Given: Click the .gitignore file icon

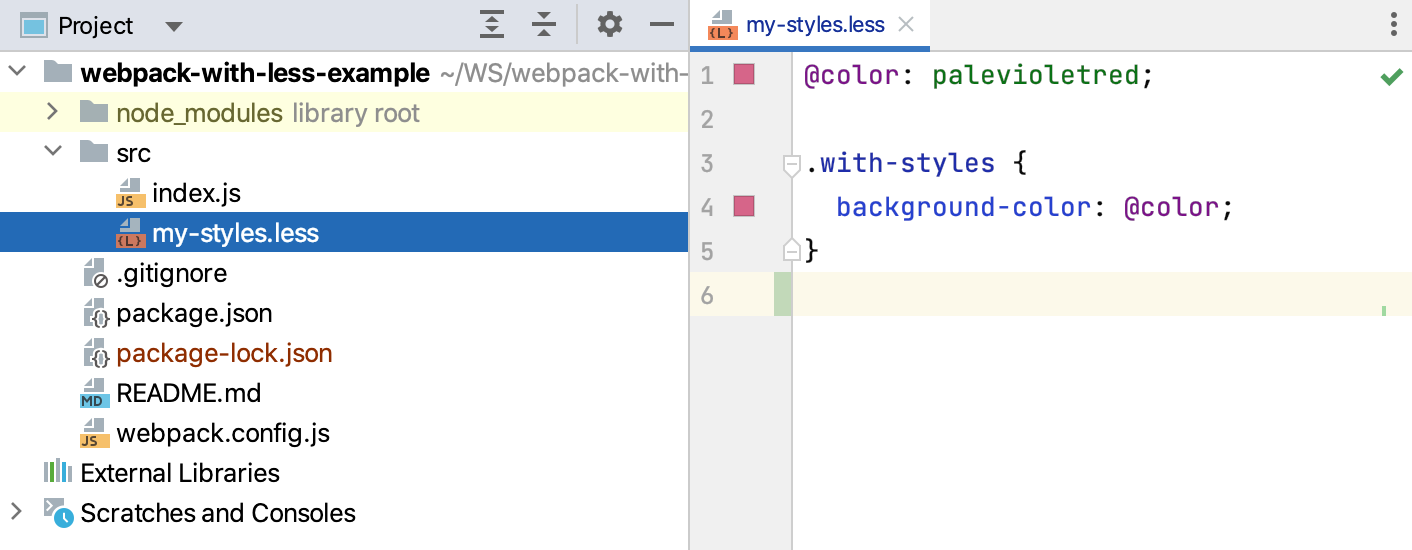Looking at the screenshot, I should [x=95, y=273].
